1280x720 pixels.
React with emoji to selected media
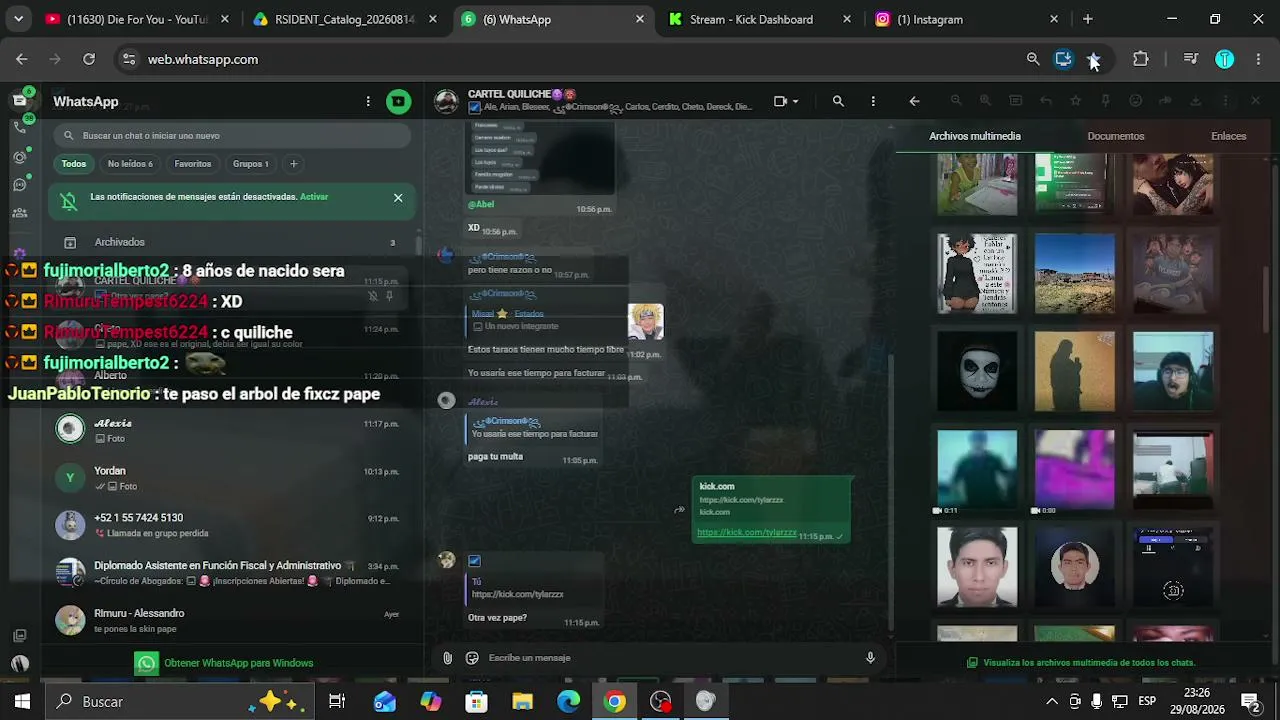[1135, 101]
